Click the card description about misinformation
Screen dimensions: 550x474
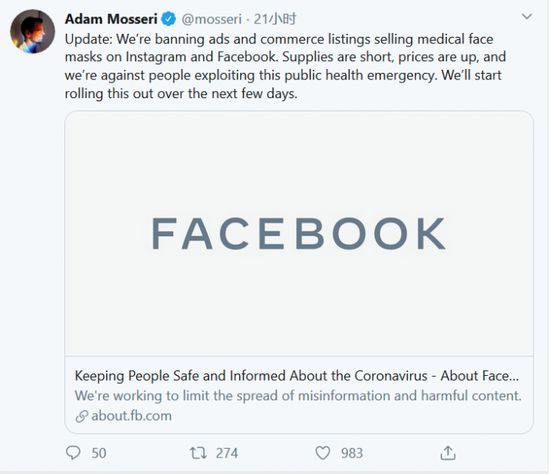(x=298, y=396)
